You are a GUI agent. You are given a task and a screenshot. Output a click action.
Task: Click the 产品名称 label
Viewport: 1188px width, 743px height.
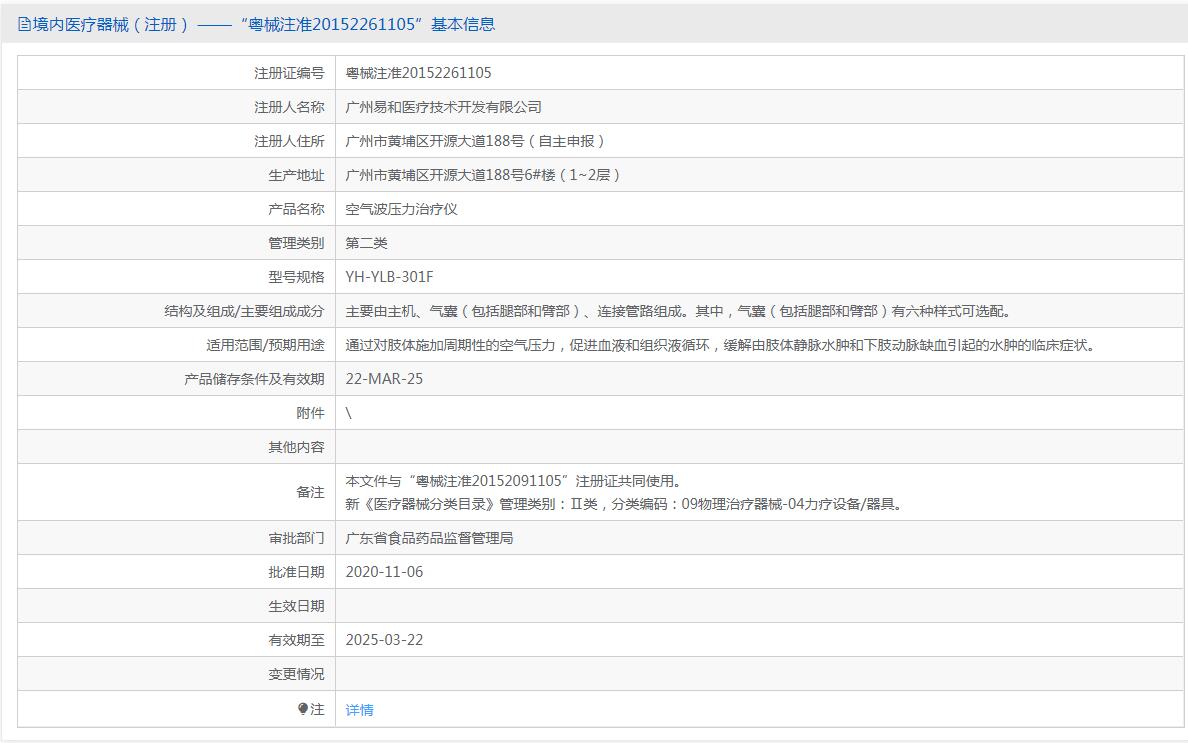click(296, 209)
